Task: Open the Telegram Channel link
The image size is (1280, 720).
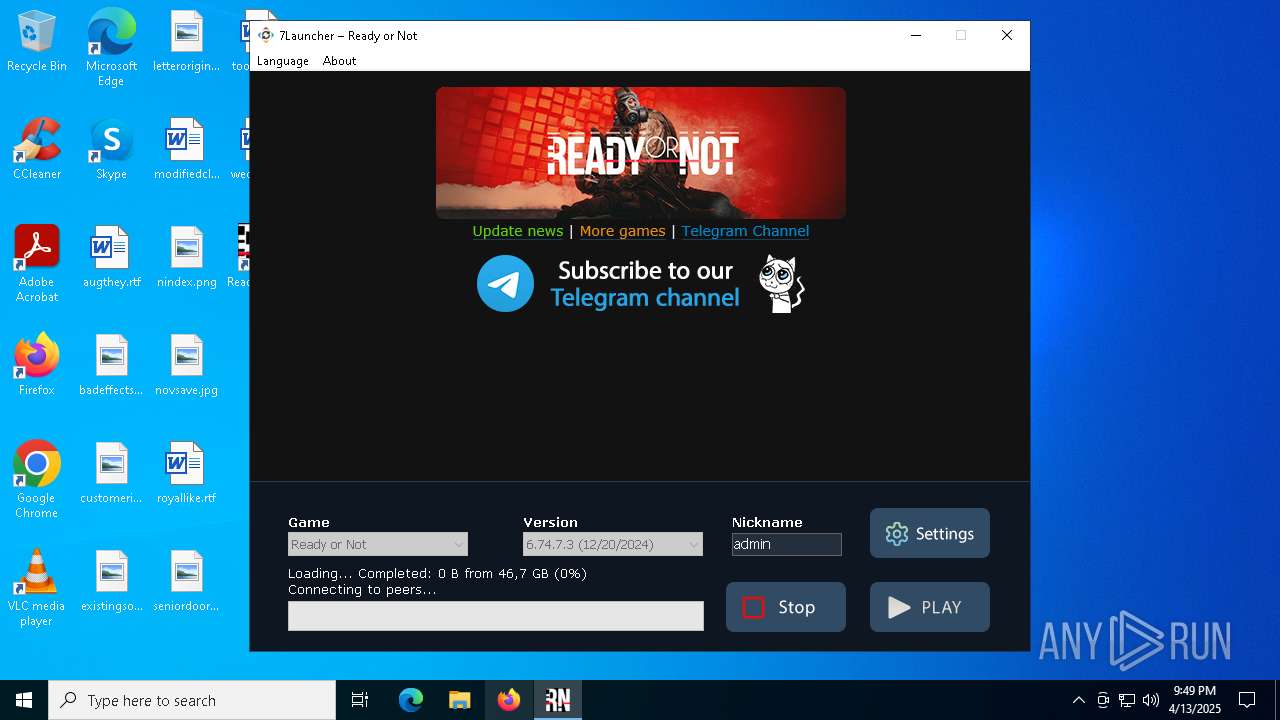Action: pos(745,231)
